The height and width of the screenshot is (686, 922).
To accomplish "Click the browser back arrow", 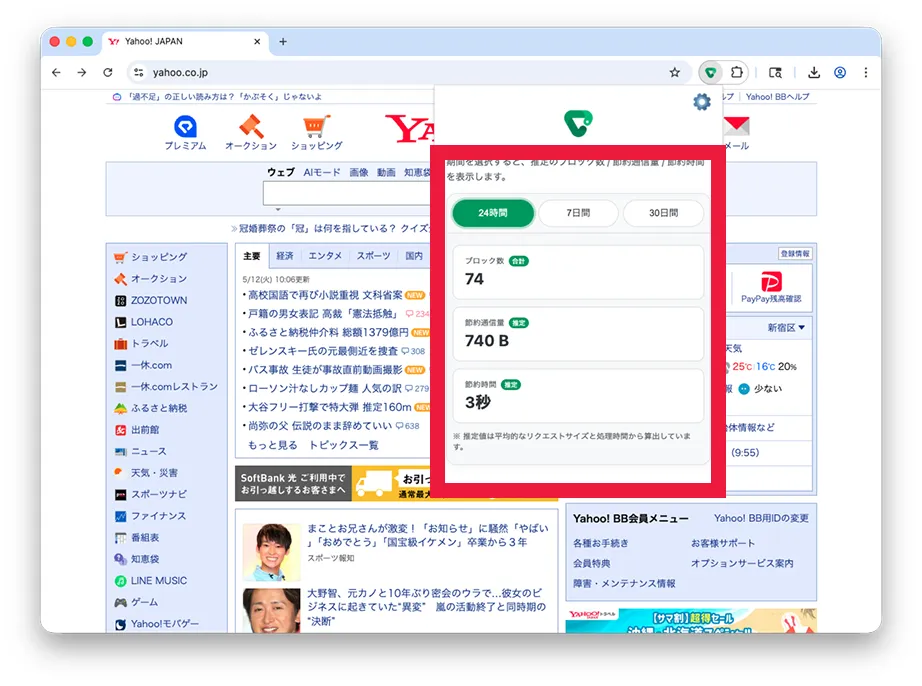I will pyautogui.click(x=56, y=73).
